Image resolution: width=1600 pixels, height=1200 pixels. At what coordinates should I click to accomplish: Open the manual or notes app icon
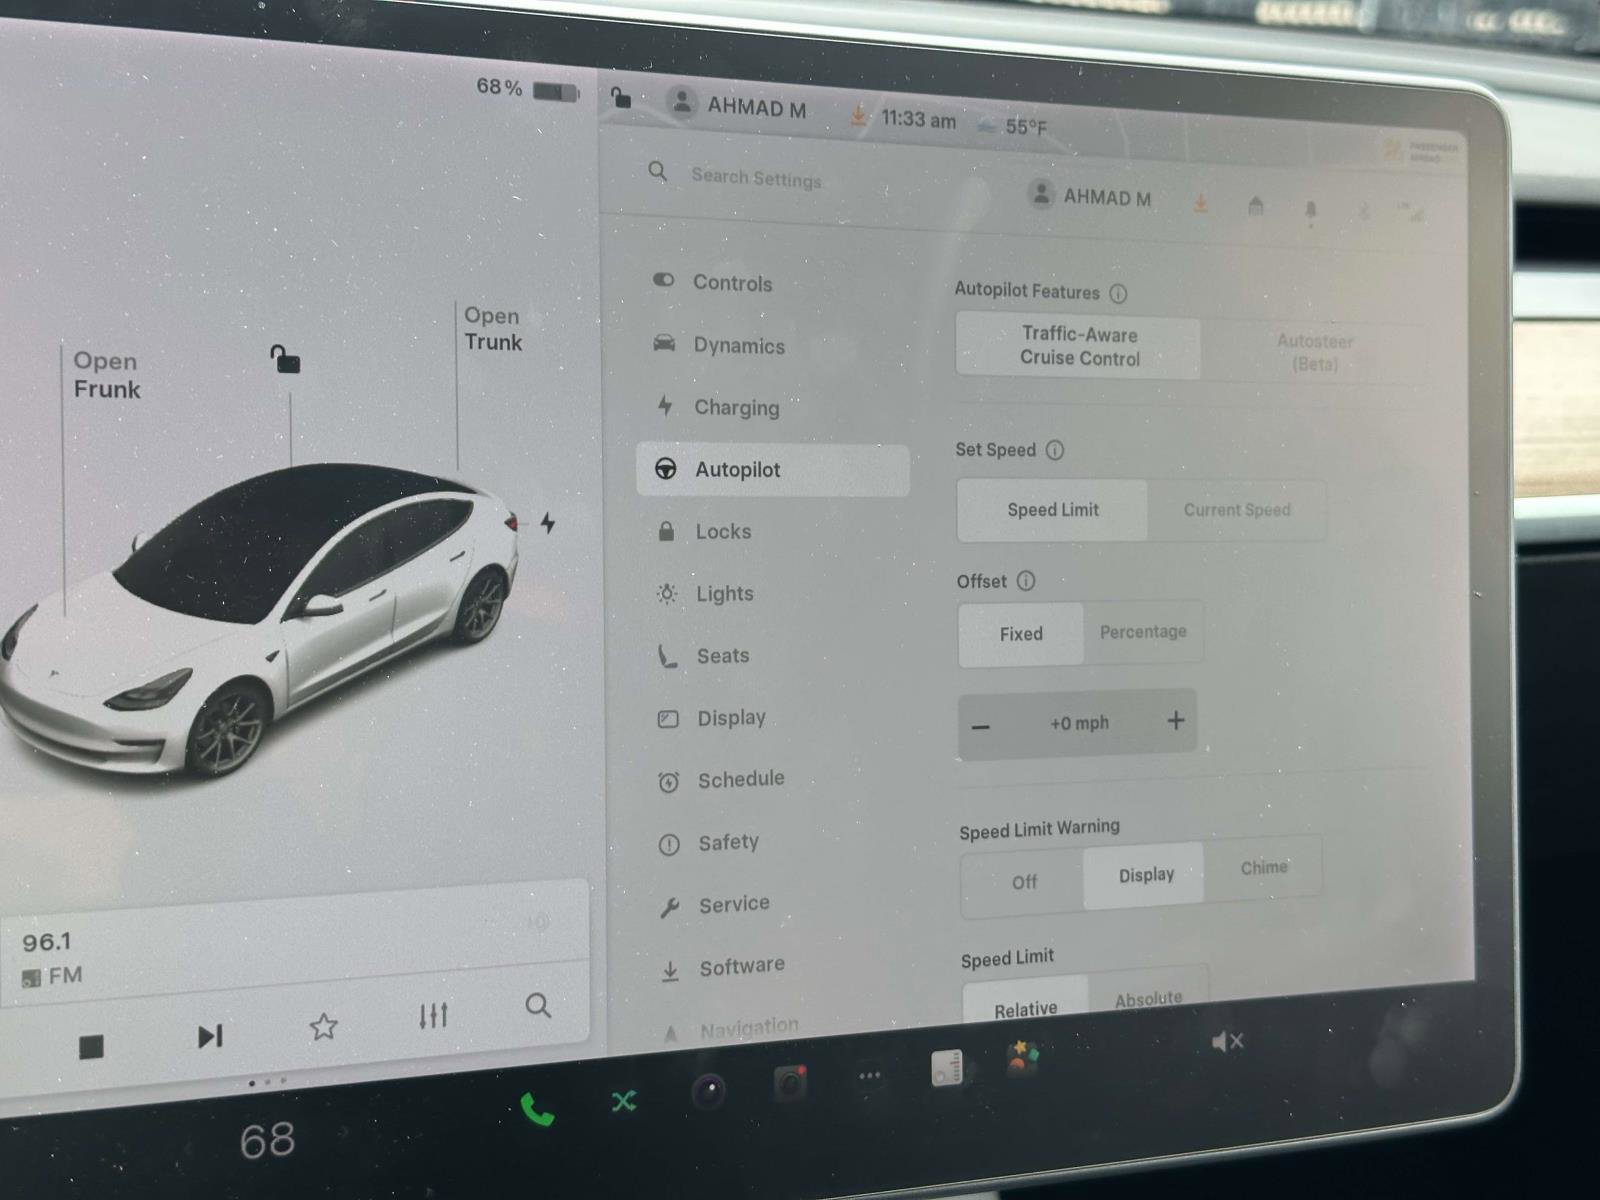click(x=946, y=1068)
